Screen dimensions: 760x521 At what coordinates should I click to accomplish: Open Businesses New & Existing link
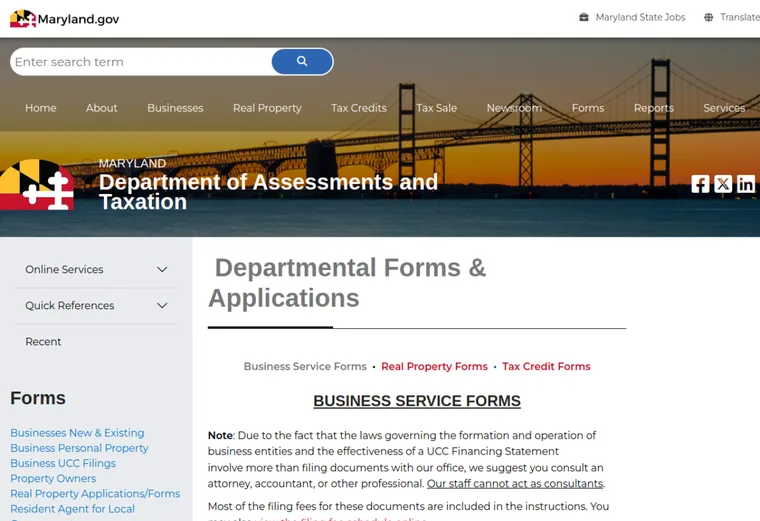[77, 433]
